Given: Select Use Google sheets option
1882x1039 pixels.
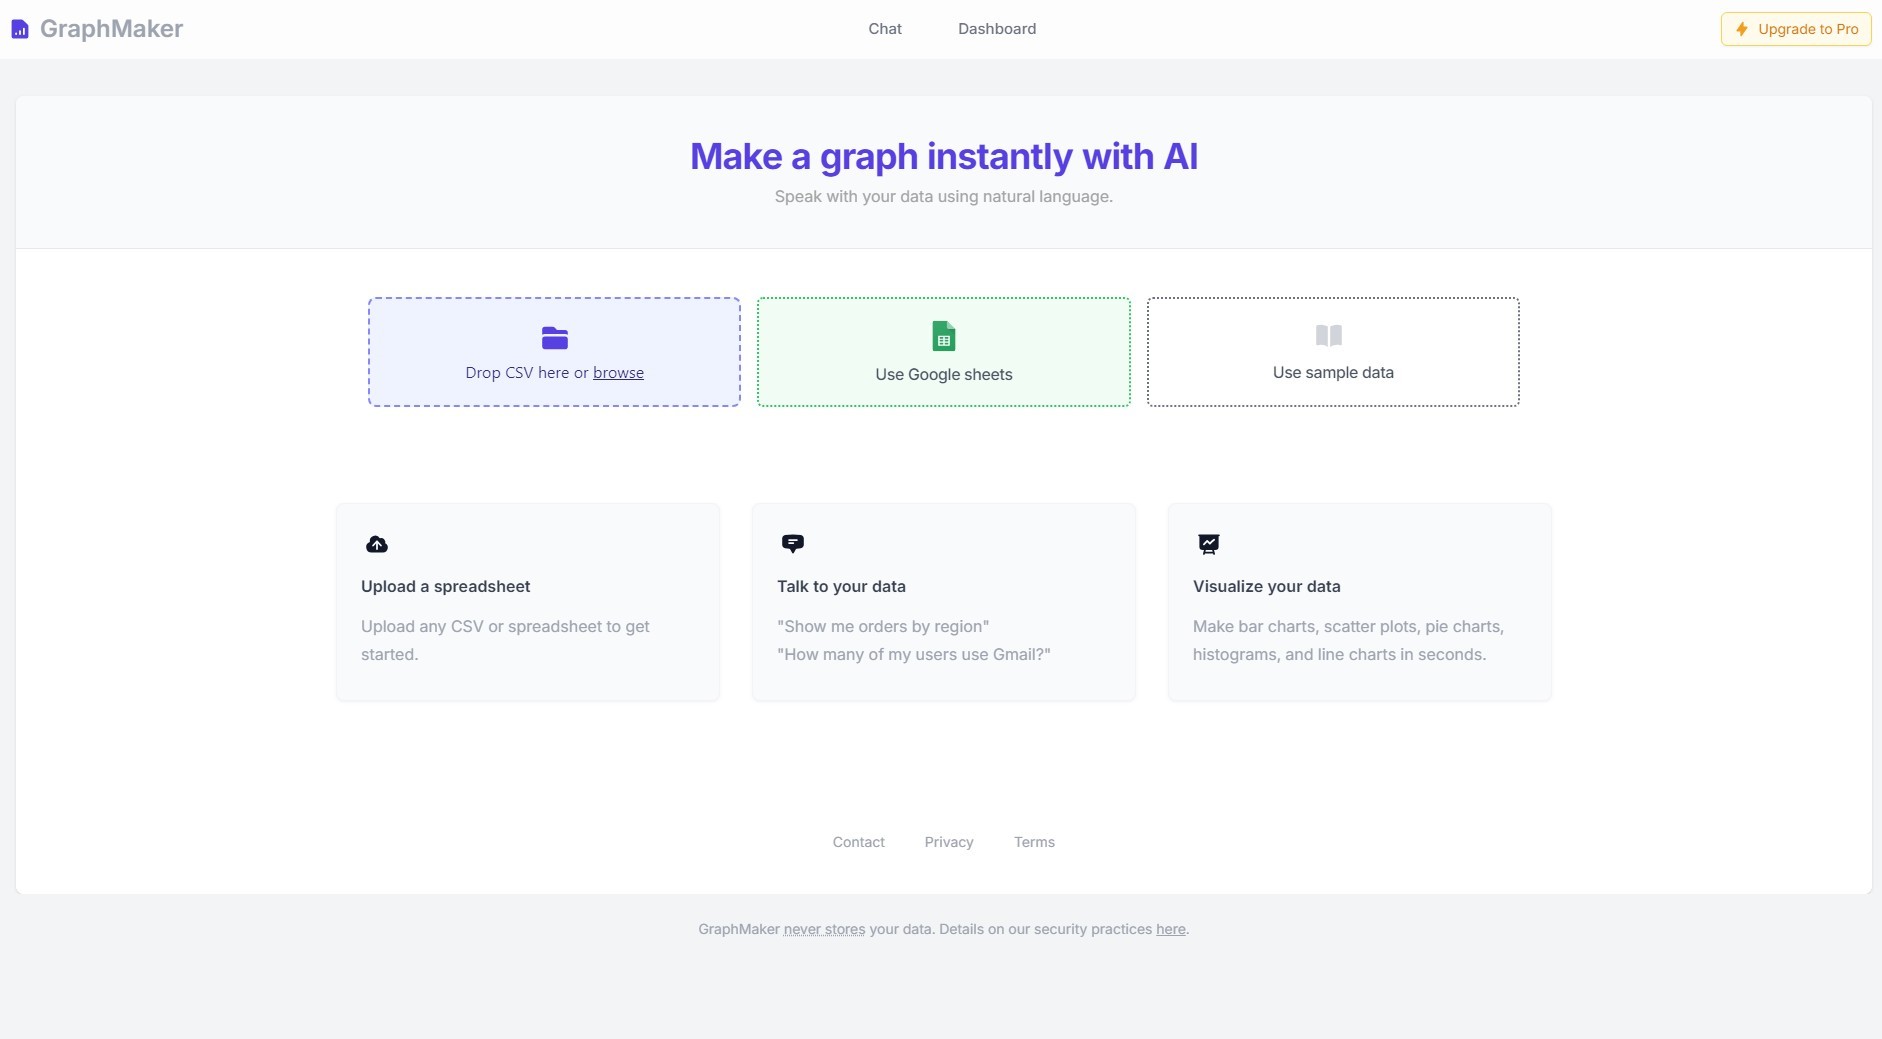Looking at the screenshot, I should click(x=944, y=352).
